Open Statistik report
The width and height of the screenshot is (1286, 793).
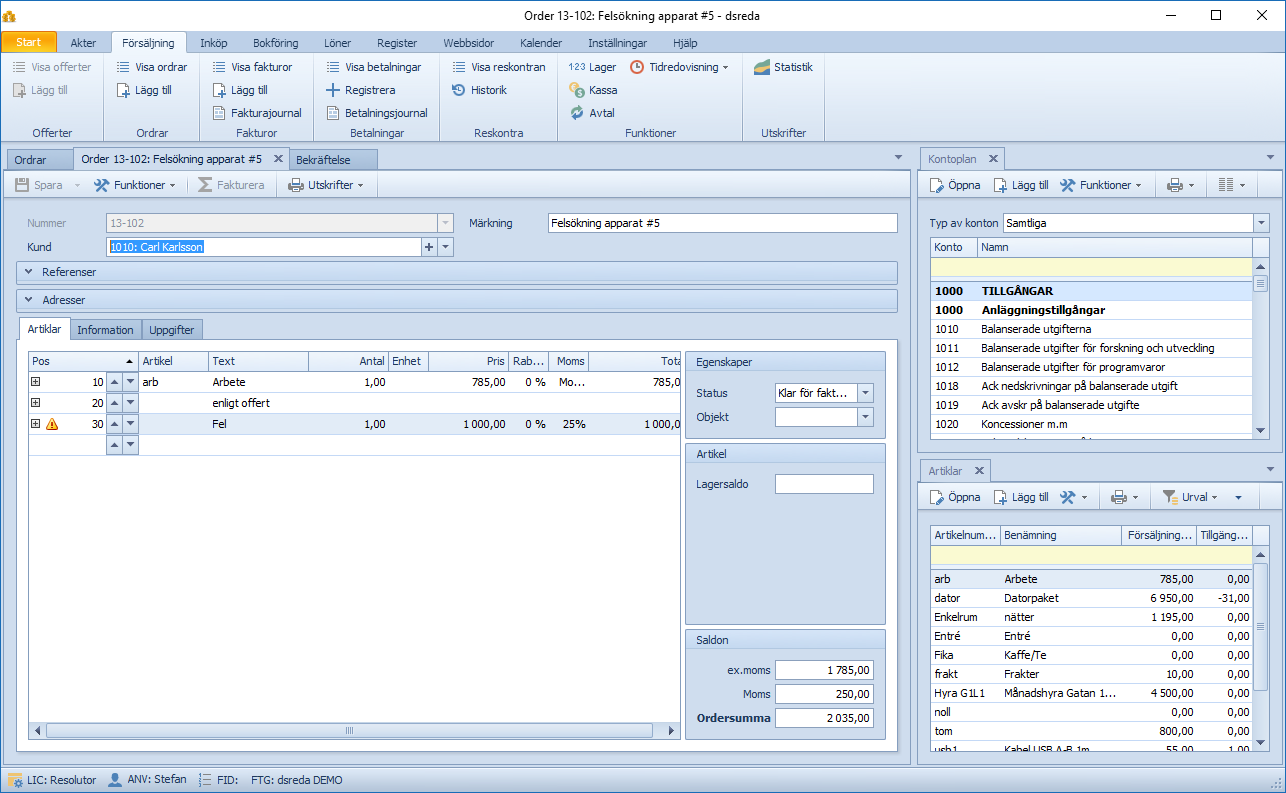point(783,67)
